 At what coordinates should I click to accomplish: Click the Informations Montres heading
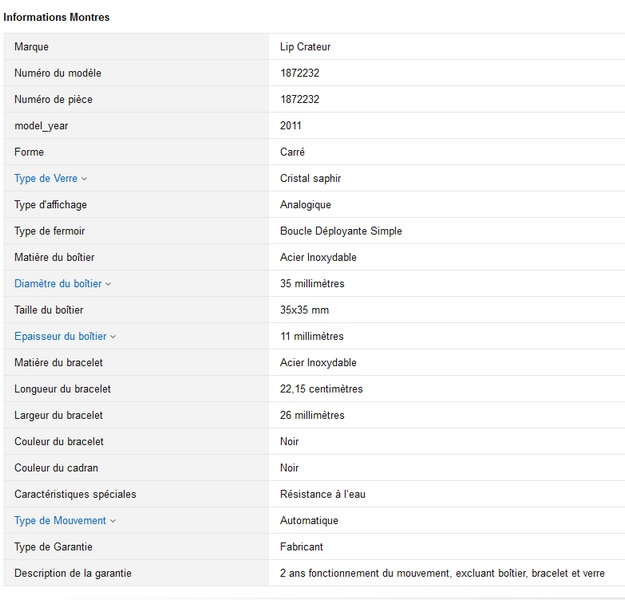click(56, 17)
